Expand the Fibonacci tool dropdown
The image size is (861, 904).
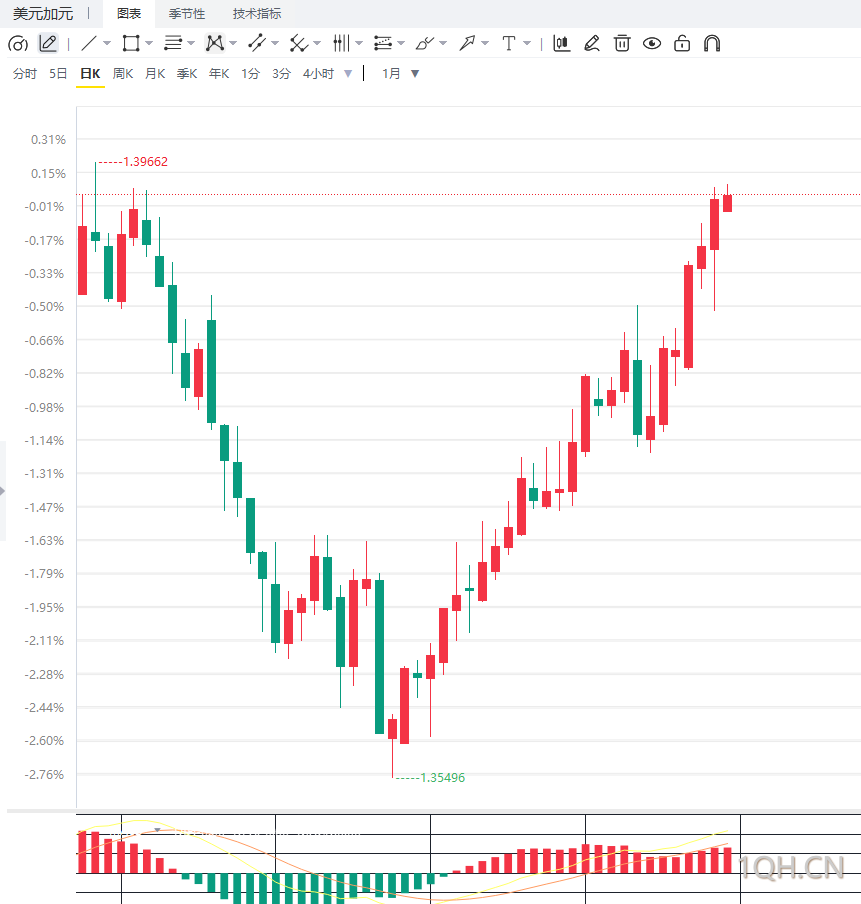[401, 43]
